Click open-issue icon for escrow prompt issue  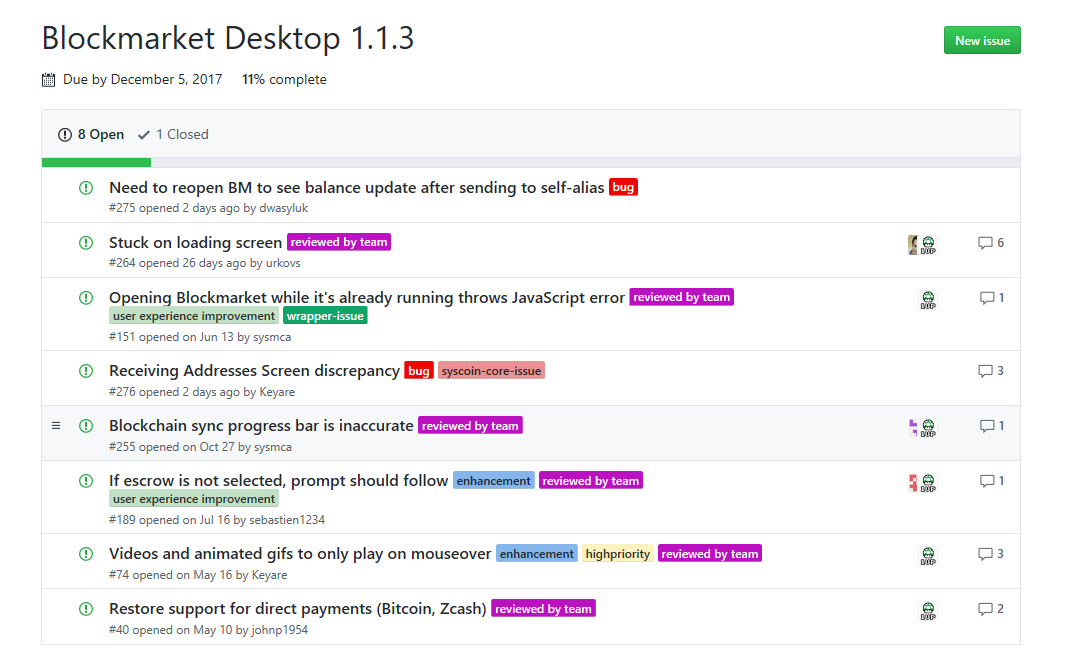(86, 481)
